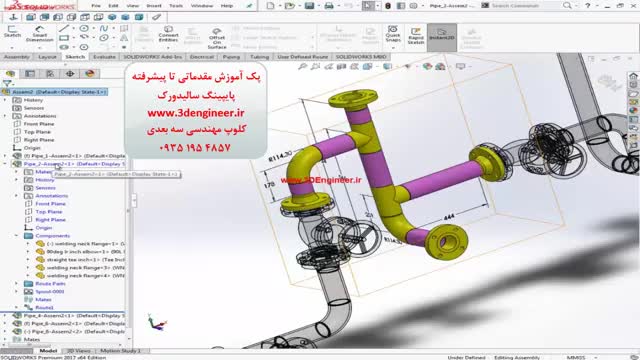640x360 pixels.
Task: Open the Window menu
Action: (202, 6)
